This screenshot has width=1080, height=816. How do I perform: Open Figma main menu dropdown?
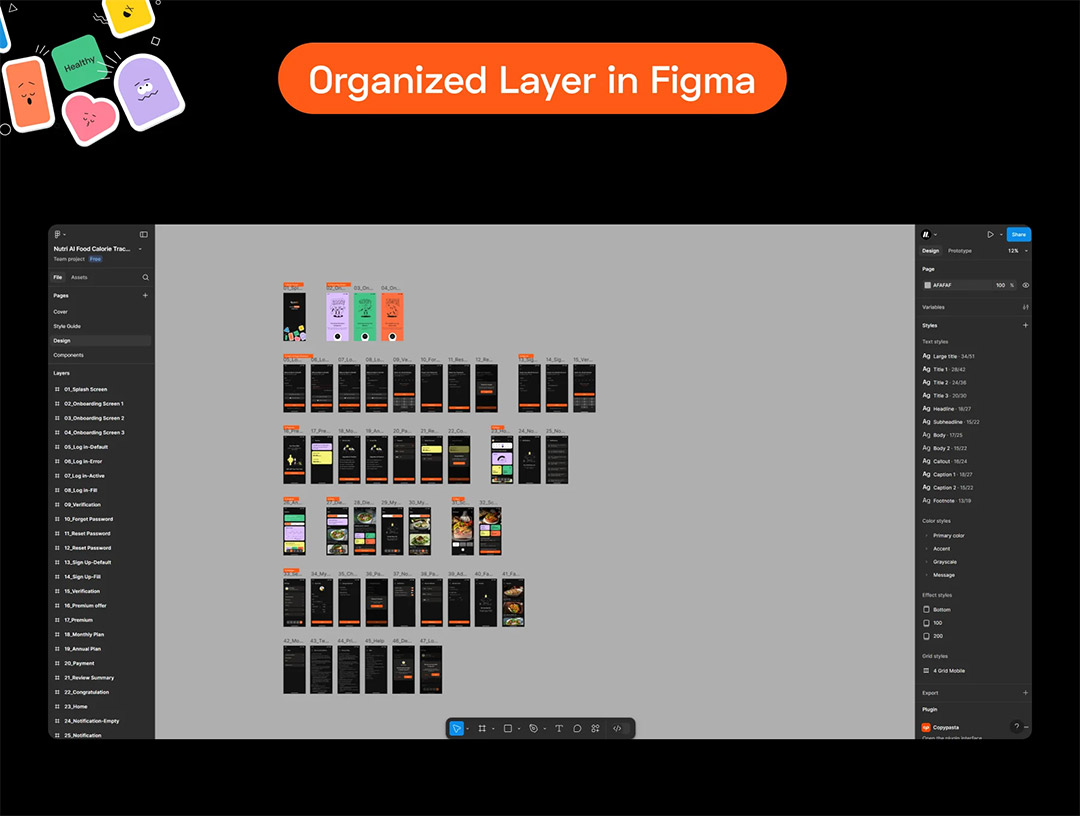(59, 235)
